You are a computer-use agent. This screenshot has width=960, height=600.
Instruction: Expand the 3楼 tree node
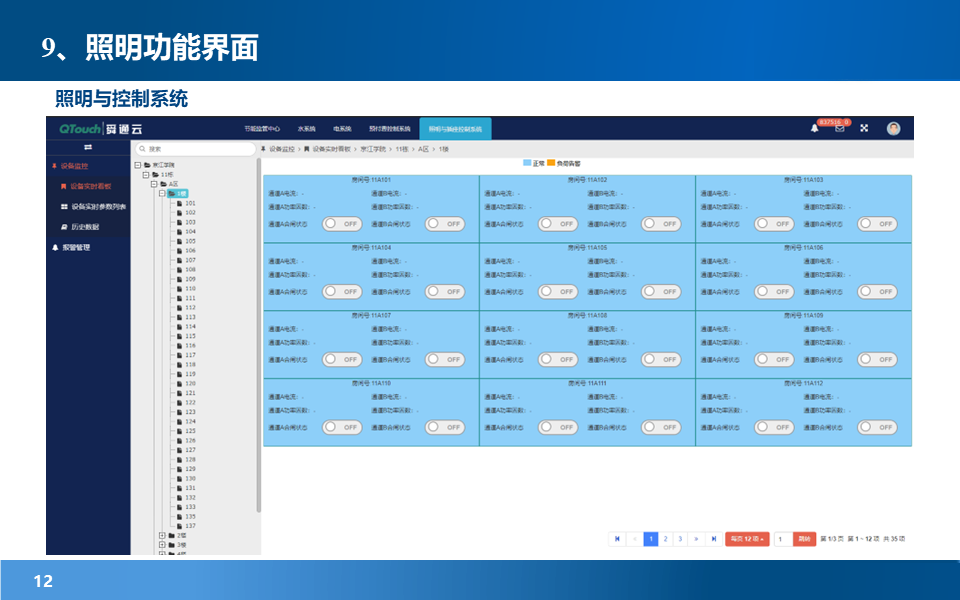(162, 545)
